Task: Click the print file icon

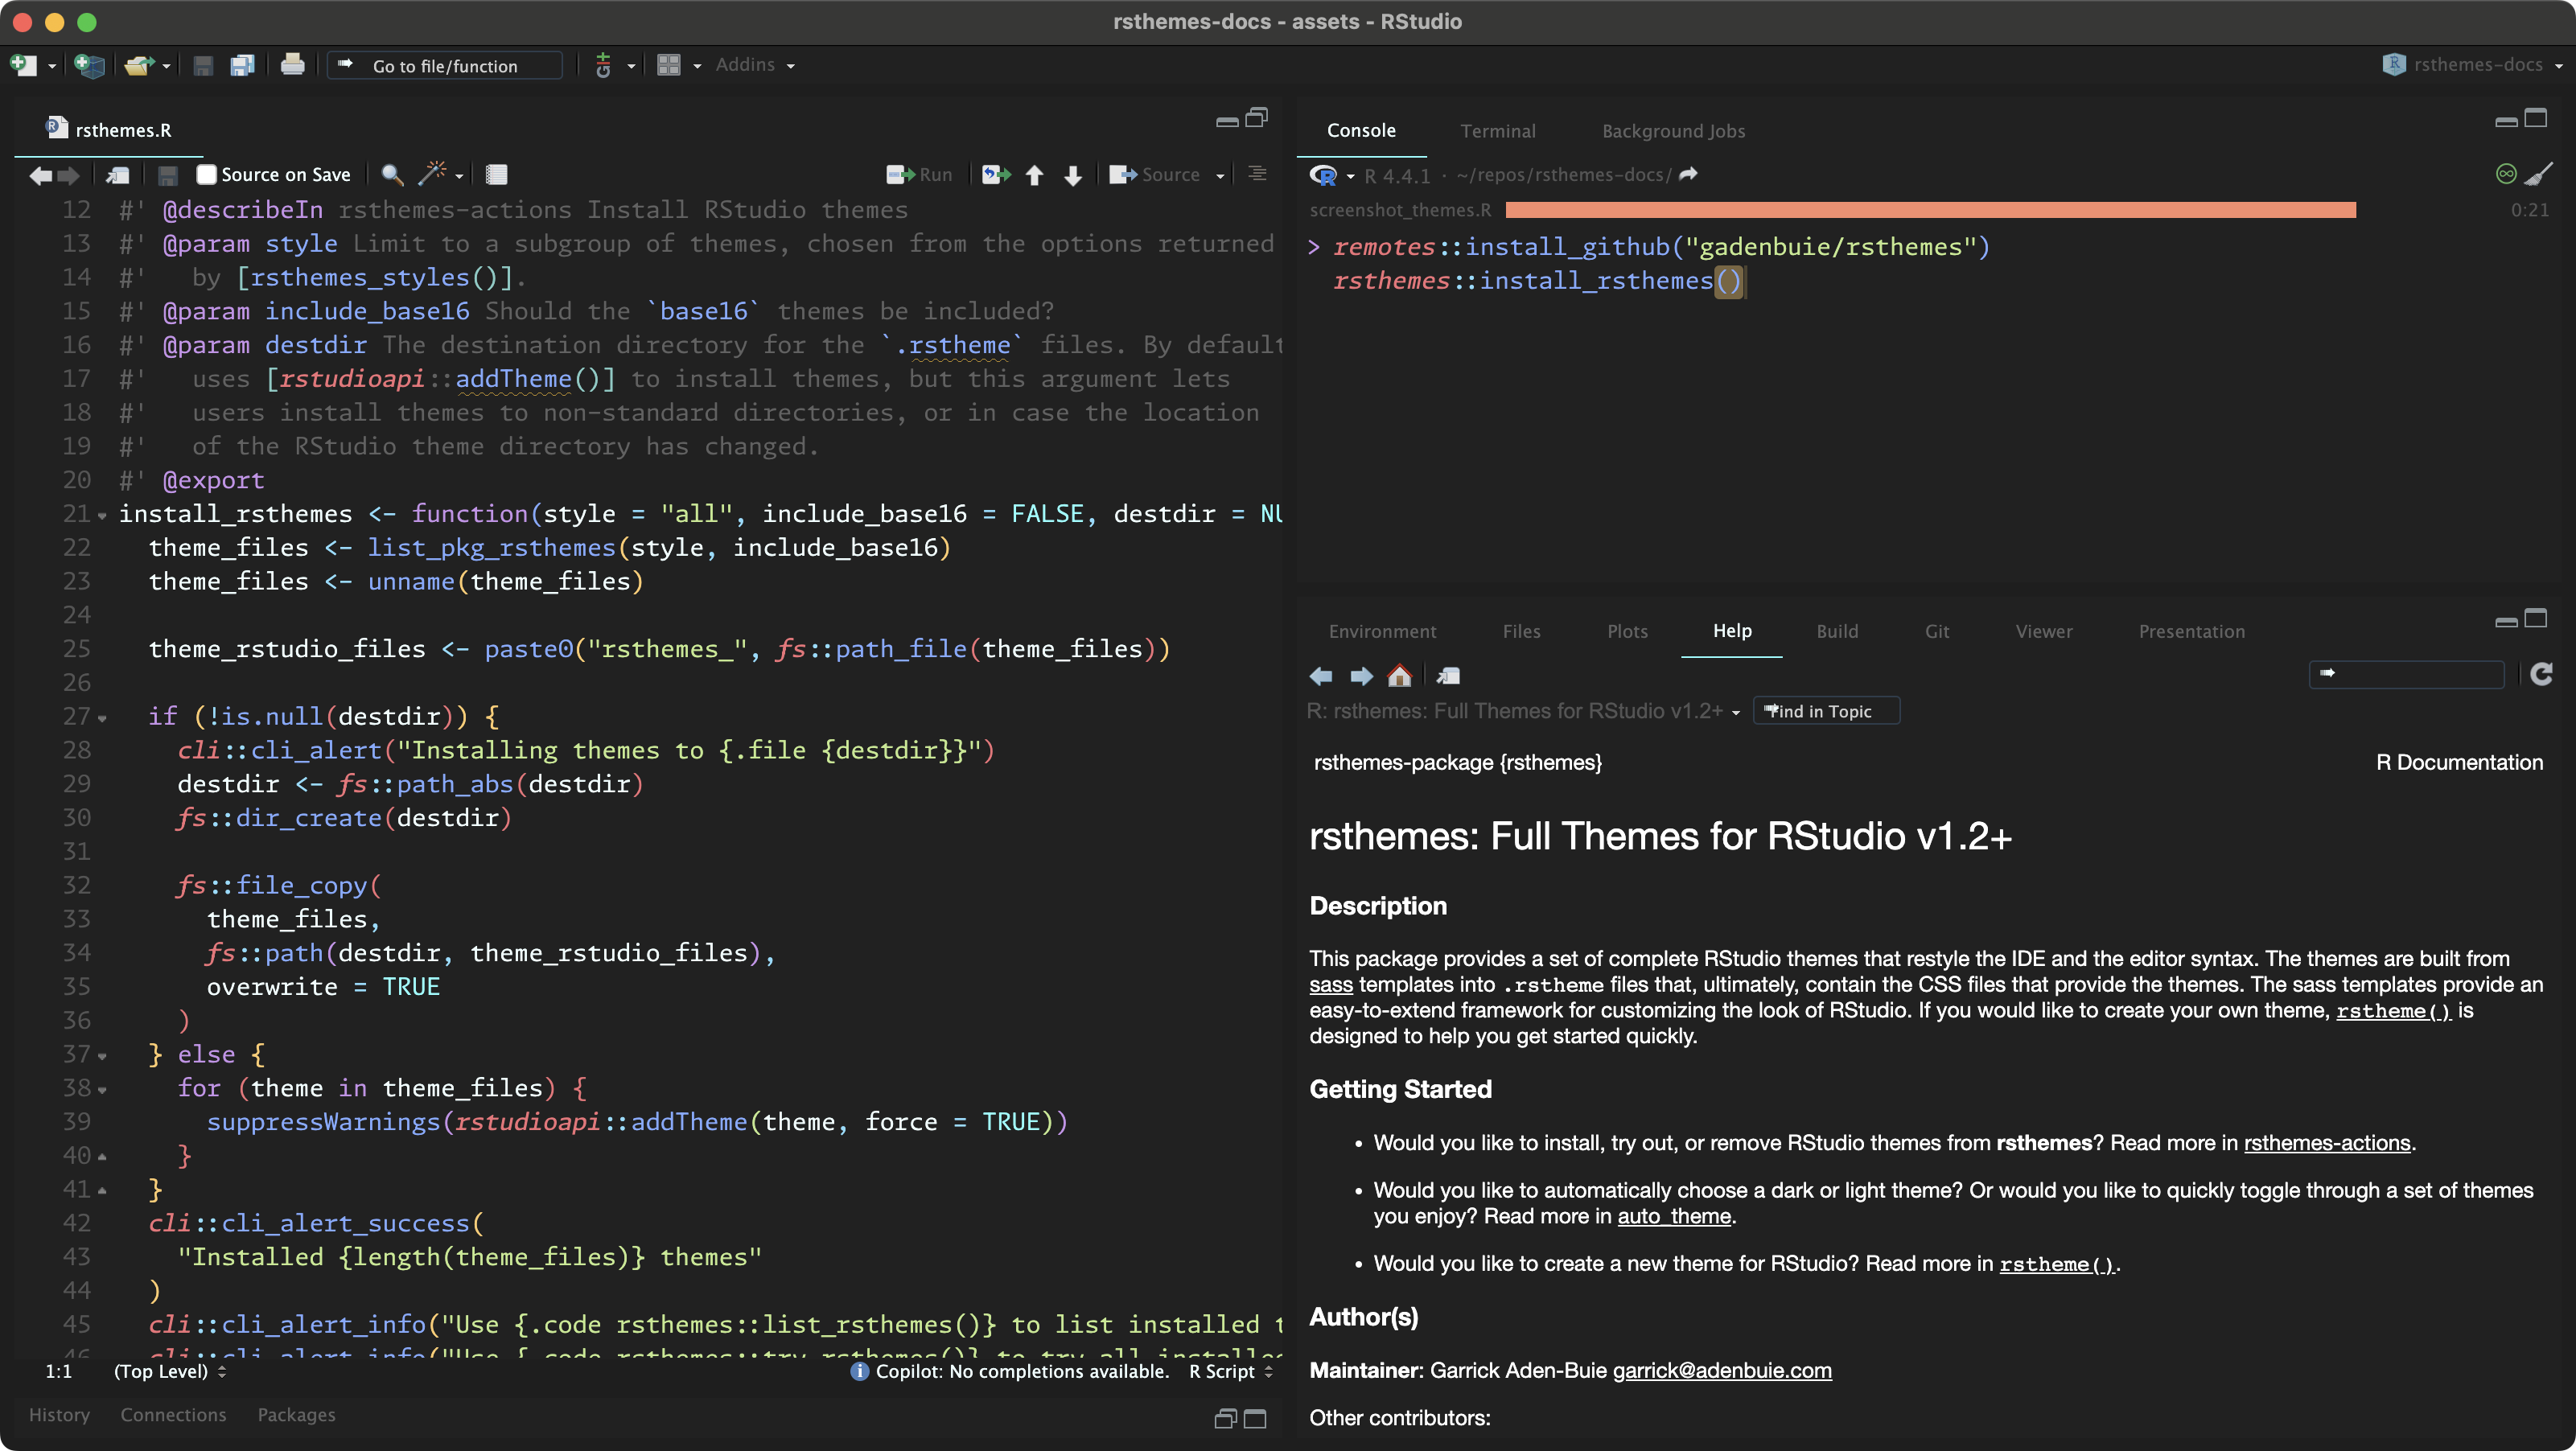Action: [292, 65]
